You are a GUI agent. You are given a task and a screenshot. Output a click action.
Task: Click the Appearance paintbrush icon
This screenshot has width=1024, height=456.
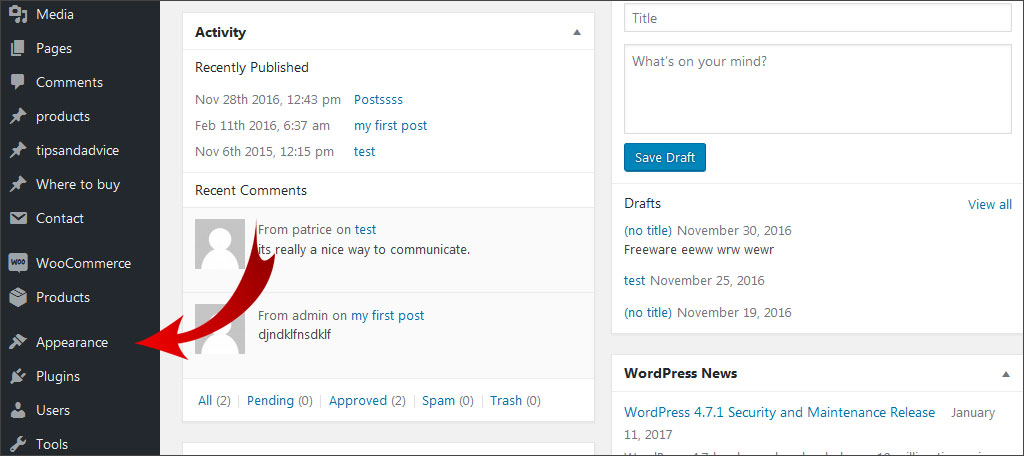tap(18, 342)
